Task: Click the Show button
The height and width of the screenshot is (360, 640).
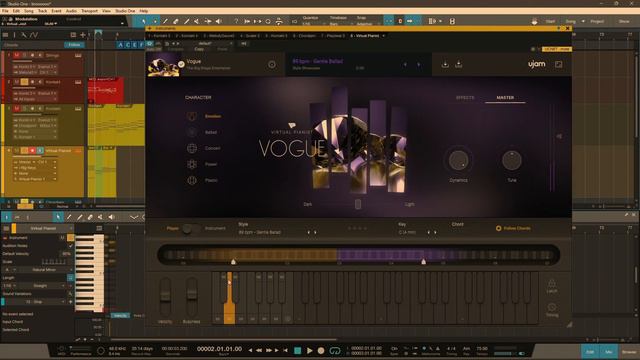Action: pyautogui.click(x=624, y=21)
